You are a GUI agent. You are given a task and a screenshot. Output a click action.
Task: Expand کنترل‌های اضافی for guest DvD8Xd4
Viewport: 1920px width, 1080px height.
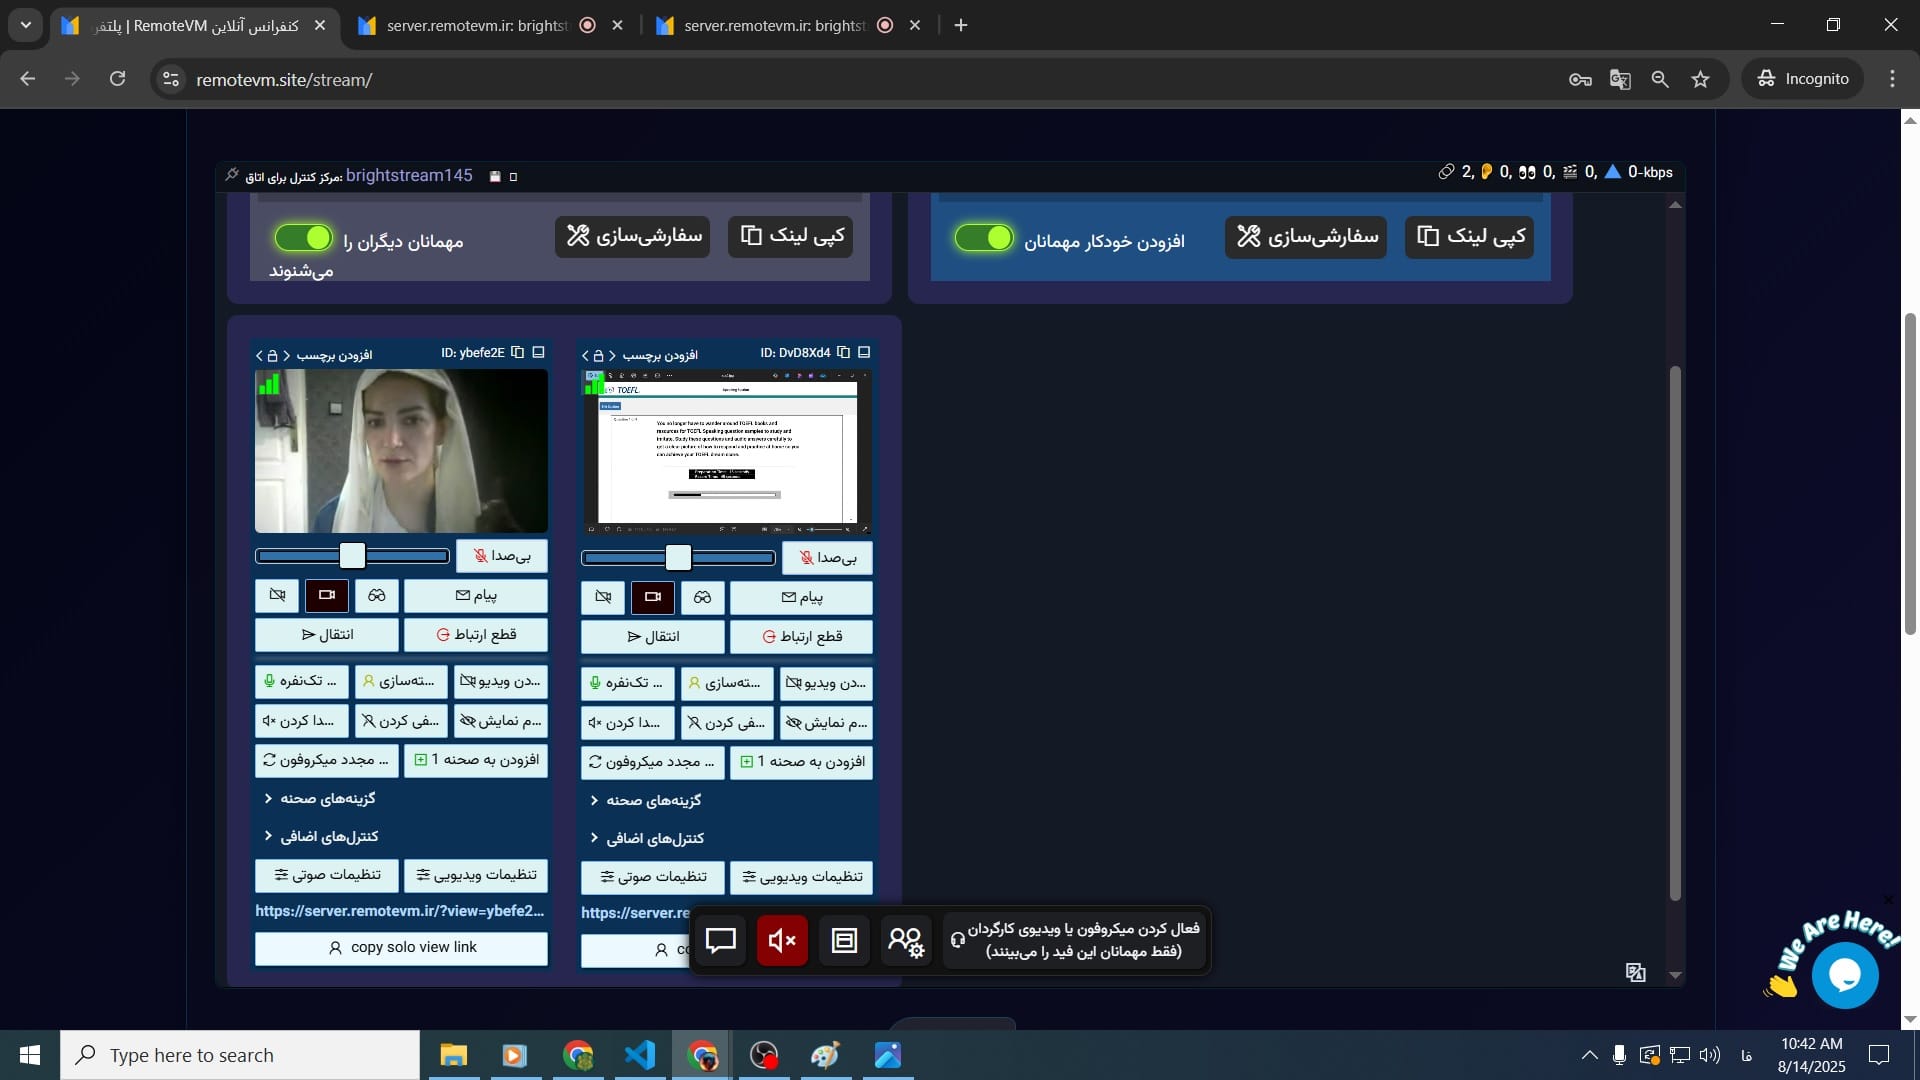click(x=646, y=838)
